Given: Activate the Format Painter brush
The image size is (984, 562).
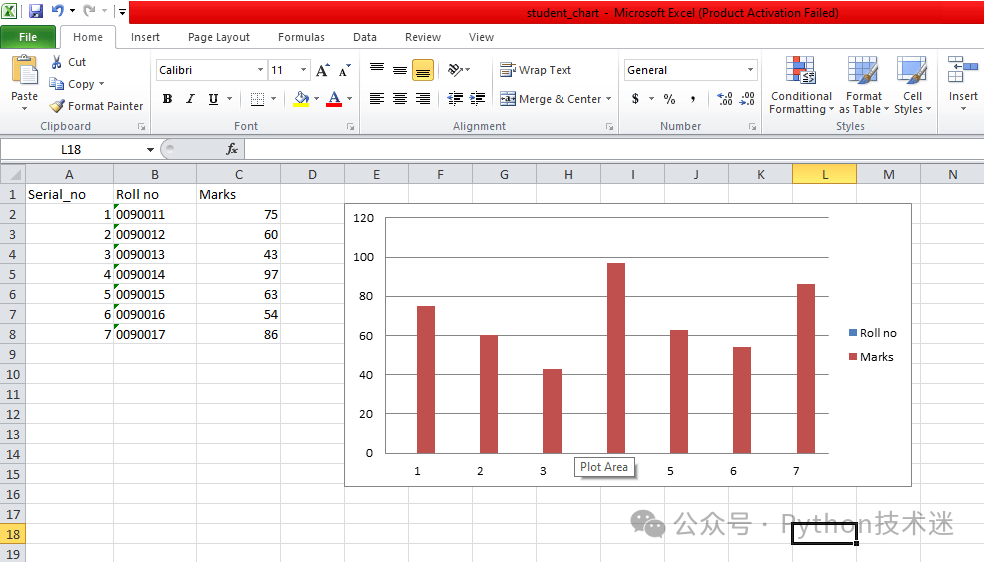Looking at the screenshot, I should tap(96, 106).
